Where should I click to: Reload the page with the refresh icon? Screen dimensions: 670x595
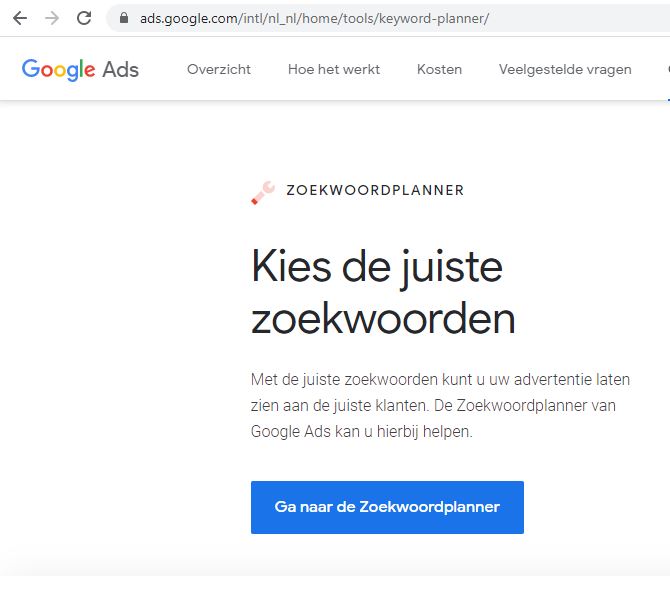[x=84, y=18]
